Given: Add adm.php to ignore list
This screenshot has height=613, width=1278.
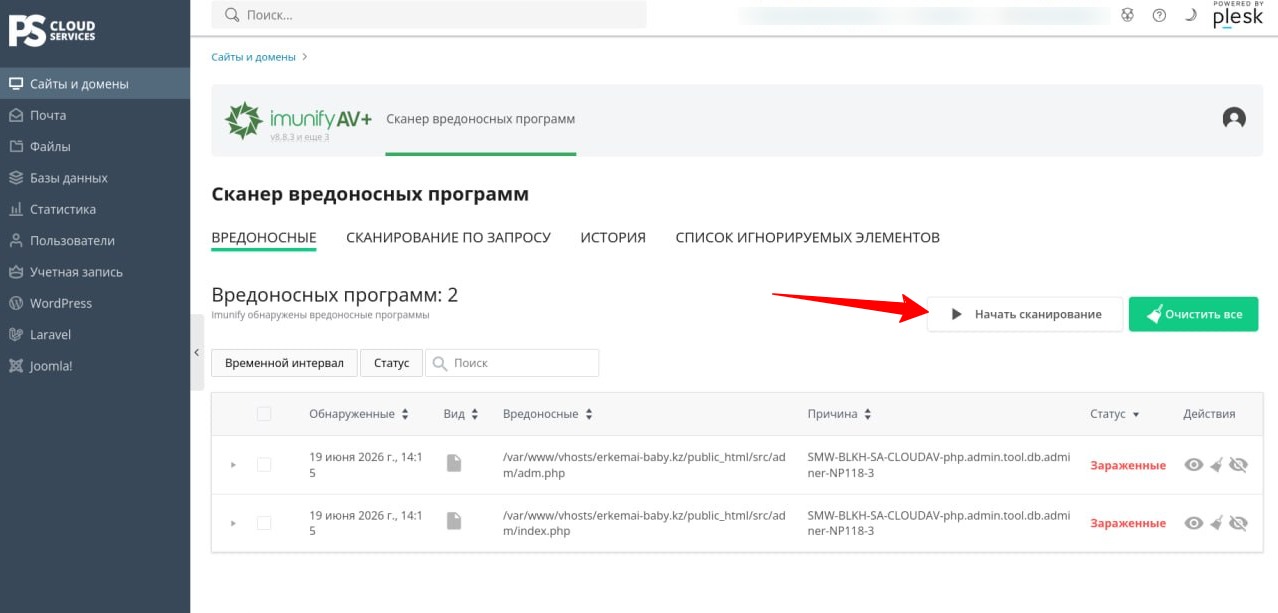Looking at the screenshot, I should tap(1238, 465).
